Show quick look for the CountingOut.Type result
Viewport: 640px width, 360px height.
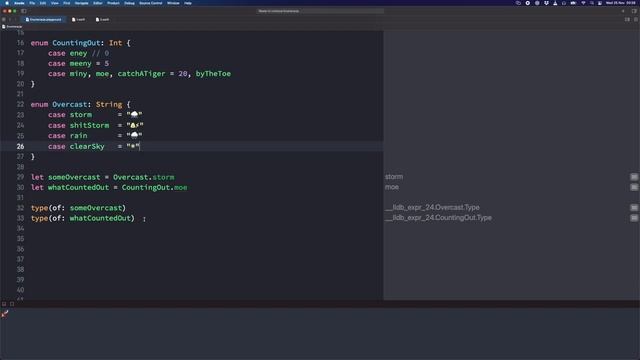point(634,218)
